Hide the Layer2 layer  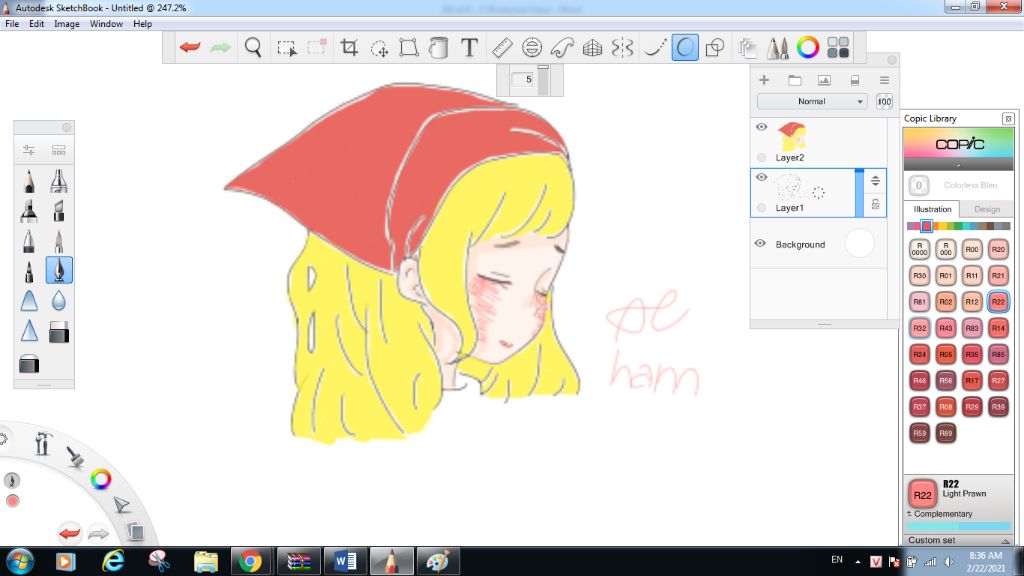[x=761, y=127]
